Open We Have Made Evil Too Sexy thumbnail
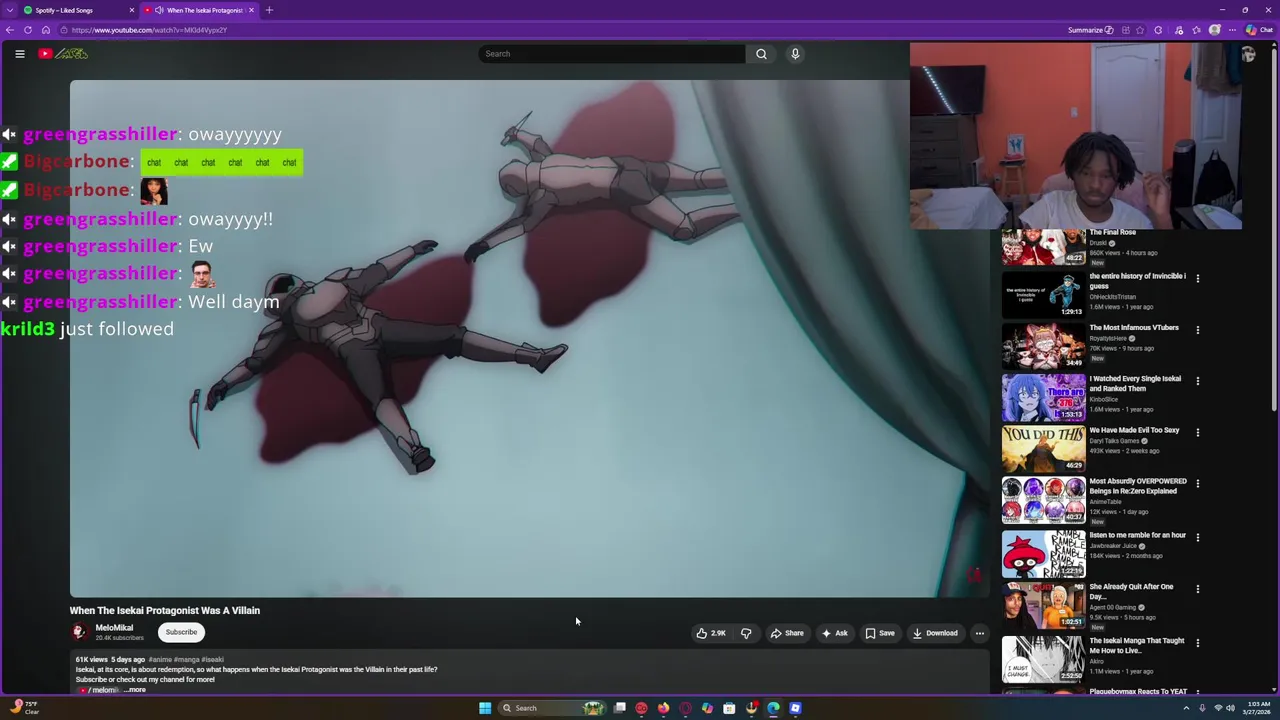Viewport: 1280px width, 720px height. 1043,449
